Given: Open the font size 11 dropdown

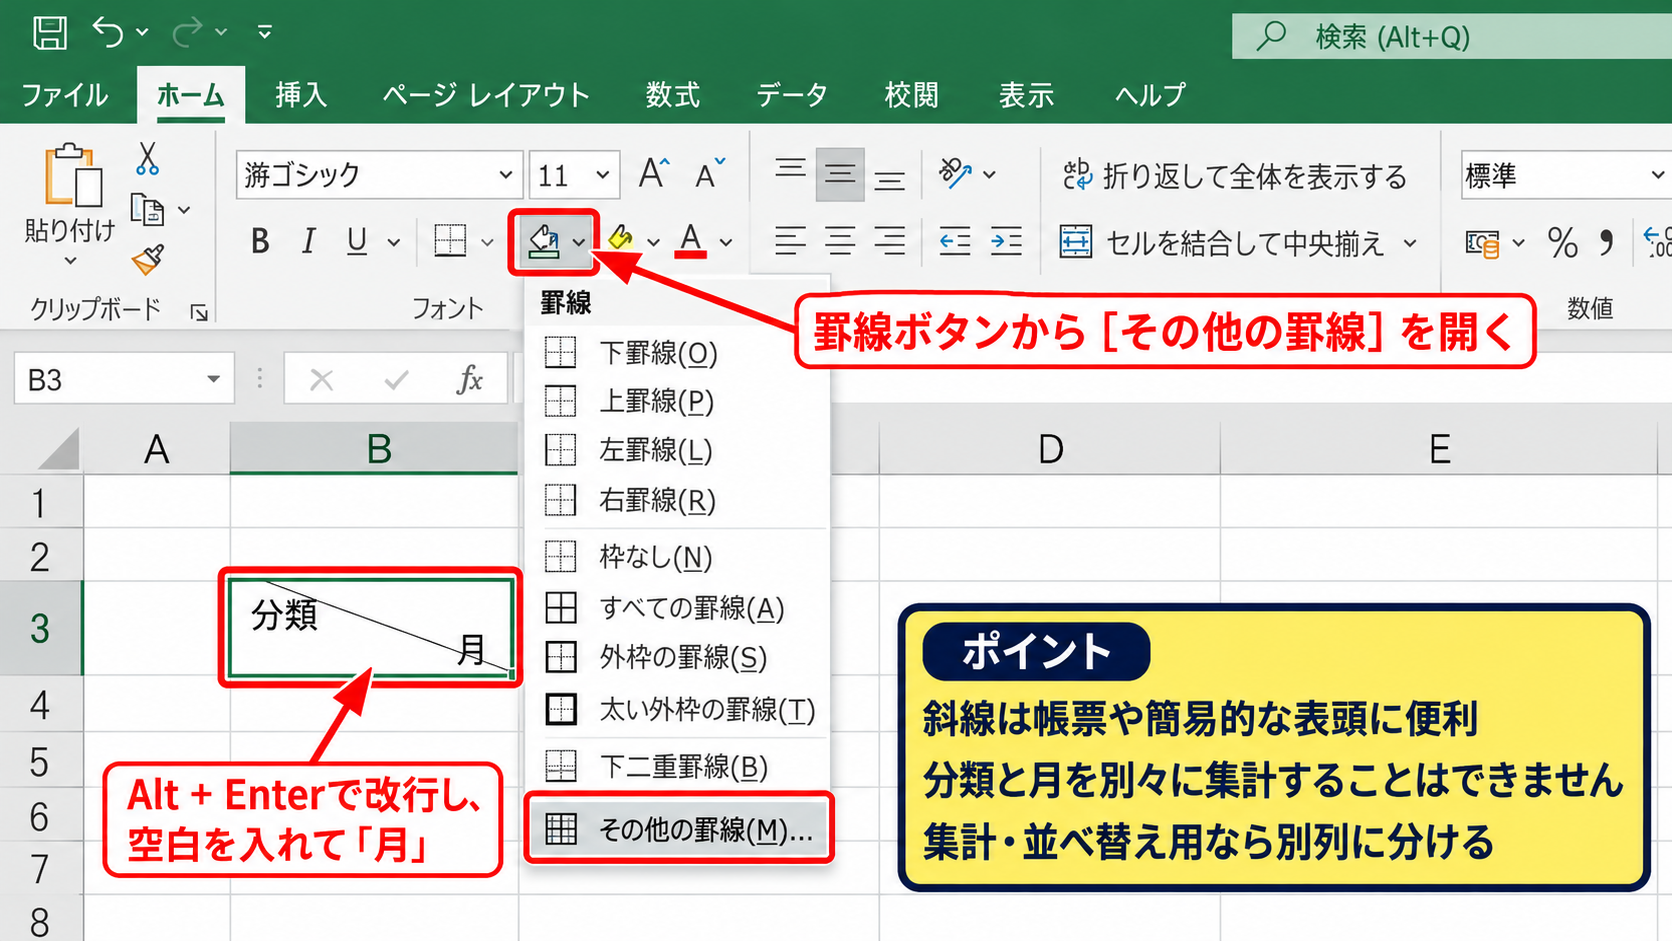Looking at the screenshot, I should (x=603, y=175).
